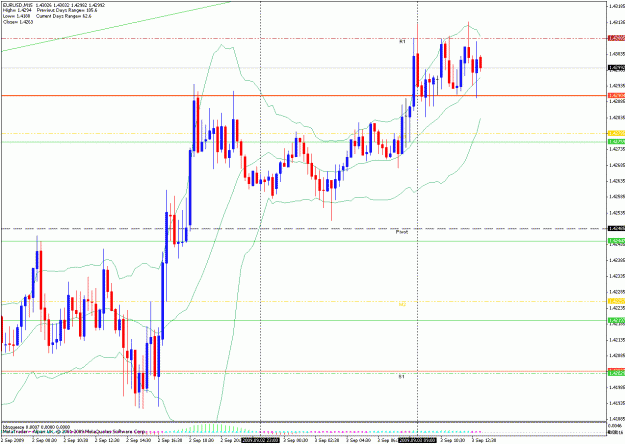The height and width of the screenshot is (444, 625).
Task: Click the orange-red solid line price tag
Action: (616, 96)
